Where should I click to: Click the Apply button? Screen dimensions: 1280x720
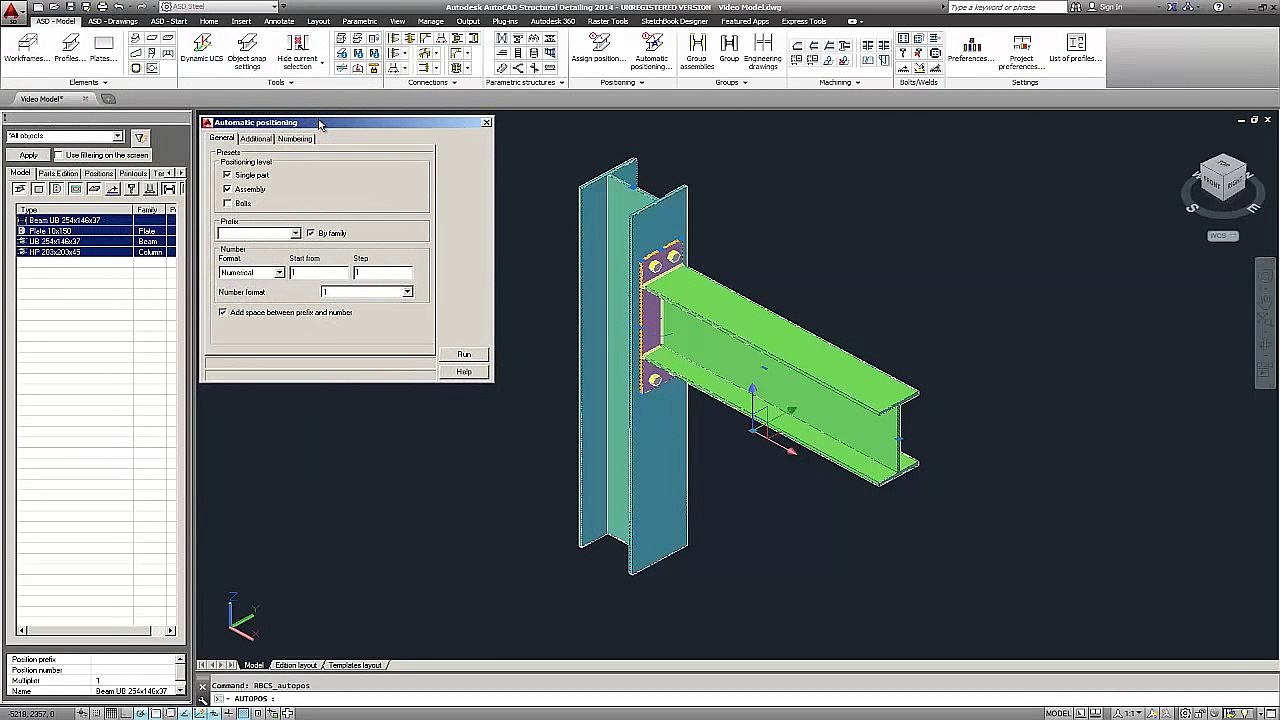click(x=28, y=155)
